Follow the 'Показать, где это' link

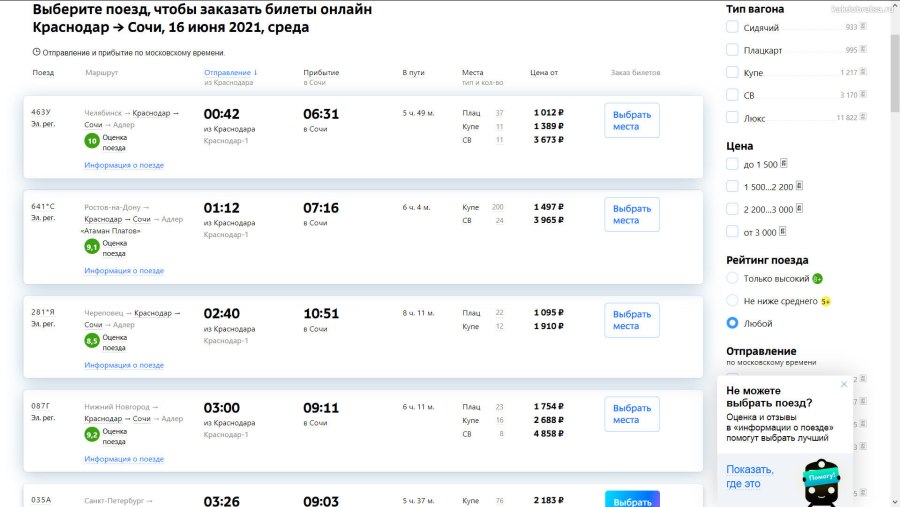750,476
